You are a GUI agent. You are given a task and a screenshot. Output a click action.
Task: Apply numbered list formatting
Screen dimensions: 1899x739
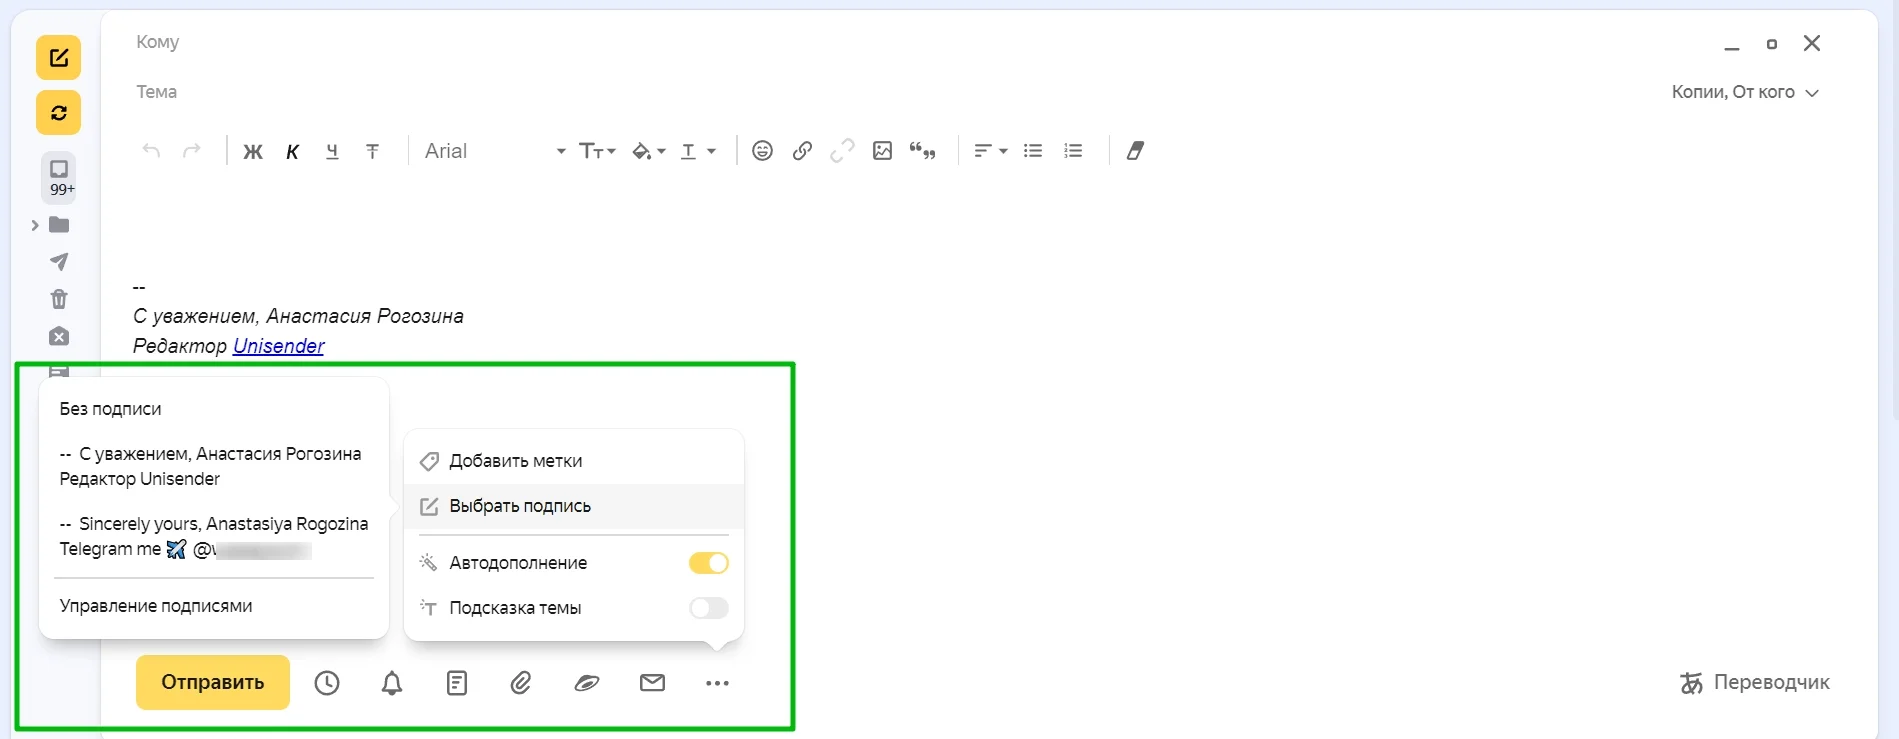coord(1073,151)
